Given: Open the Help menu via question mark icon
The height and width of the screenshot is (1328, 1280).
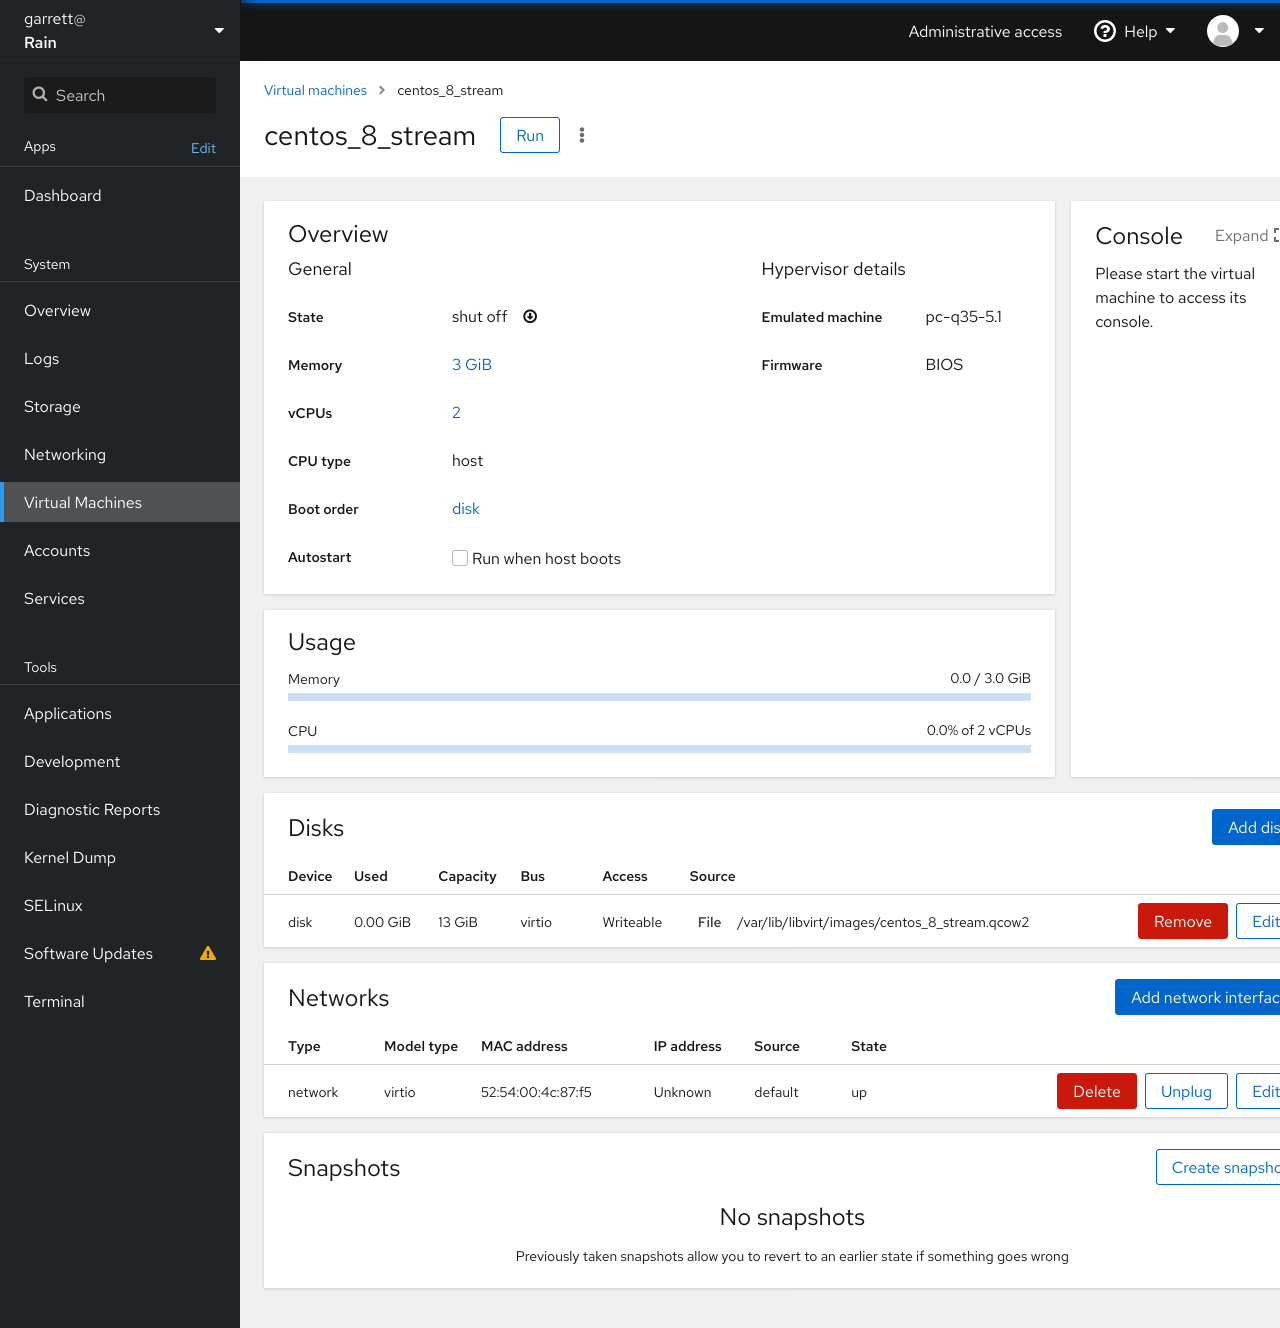Looking at the screenshot, I should tap(1104, 31).
